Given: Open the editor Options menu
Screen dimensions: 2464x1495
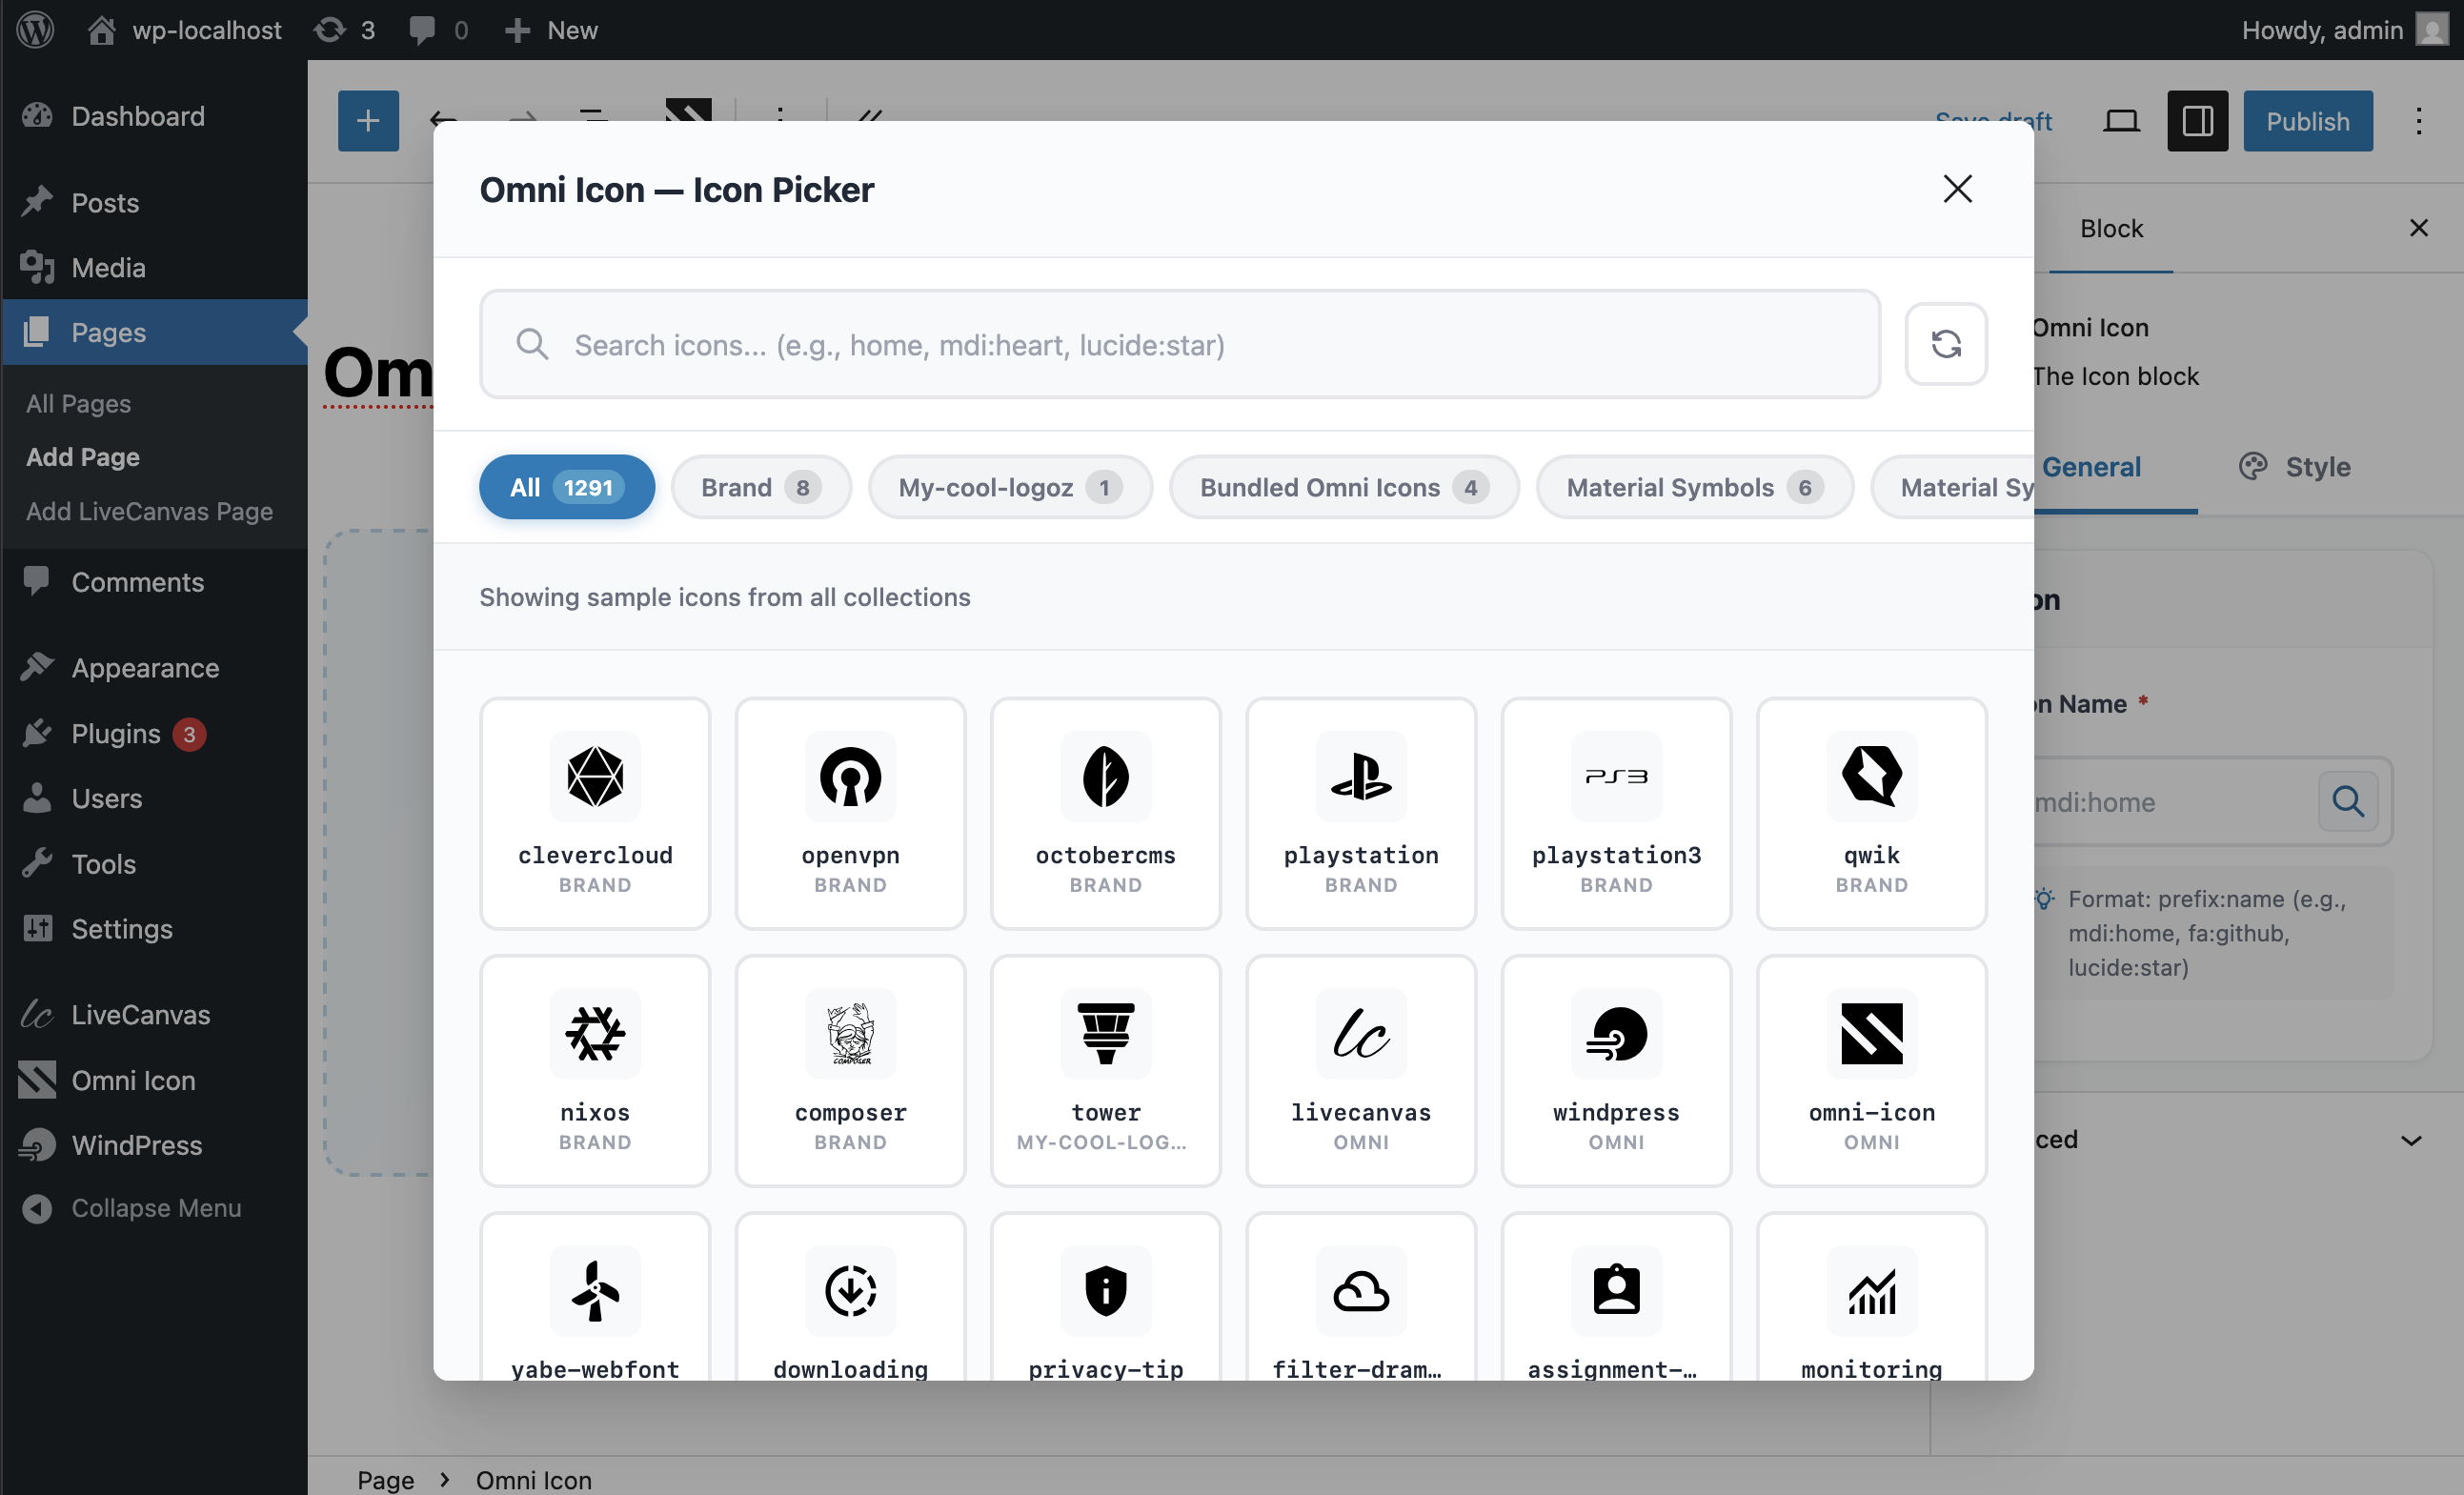Looking at the screenshot, I should 2419,121.
